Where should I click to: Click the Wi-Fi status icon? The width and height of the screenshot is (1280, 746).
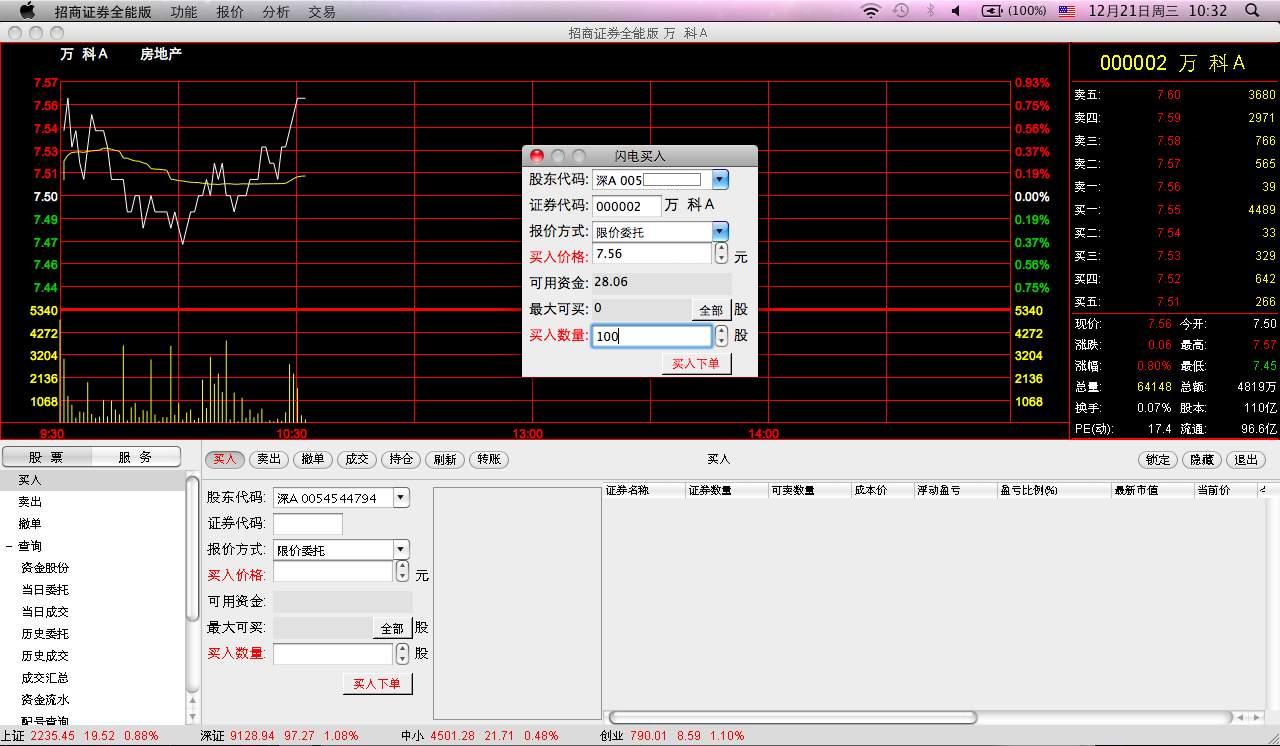pyautogui.click(x=870, y=11)
